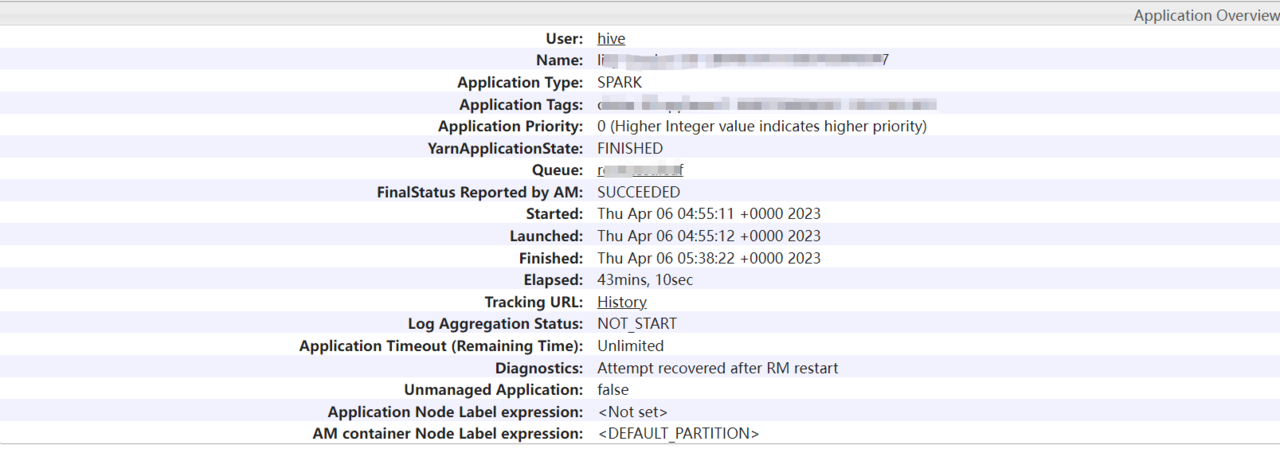Select the SPARK application type value

(619, 83)
